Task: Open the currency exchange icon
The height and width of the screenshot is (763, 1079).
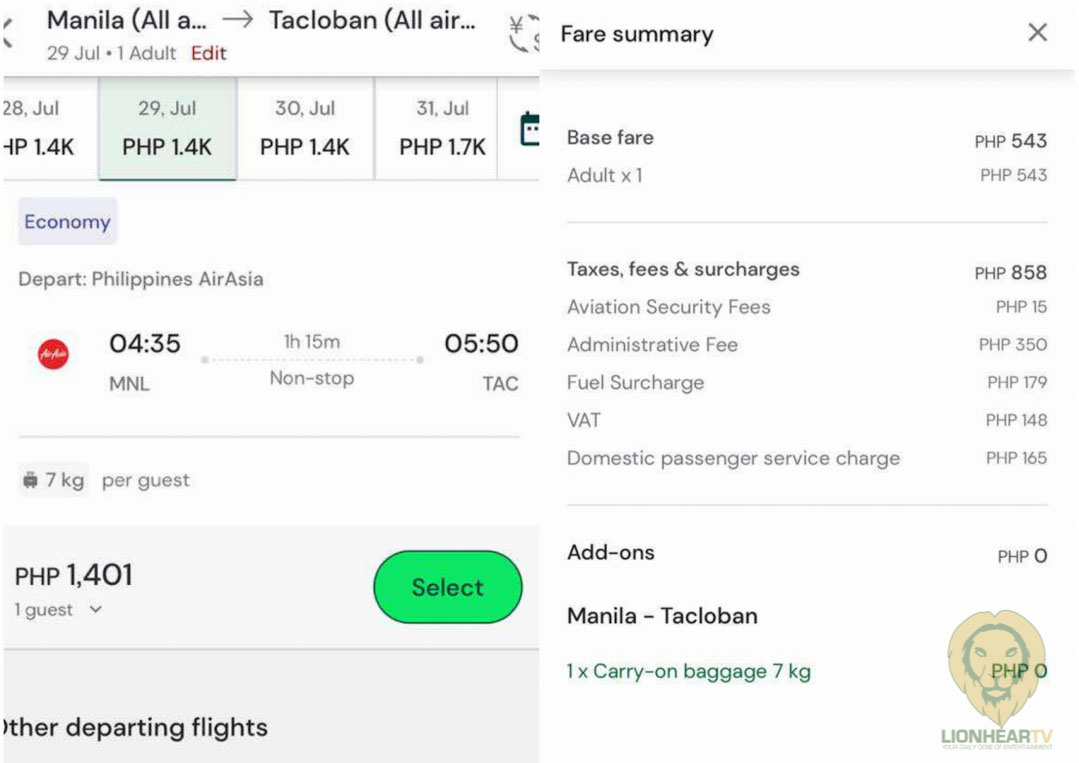Action: (522, 33)
